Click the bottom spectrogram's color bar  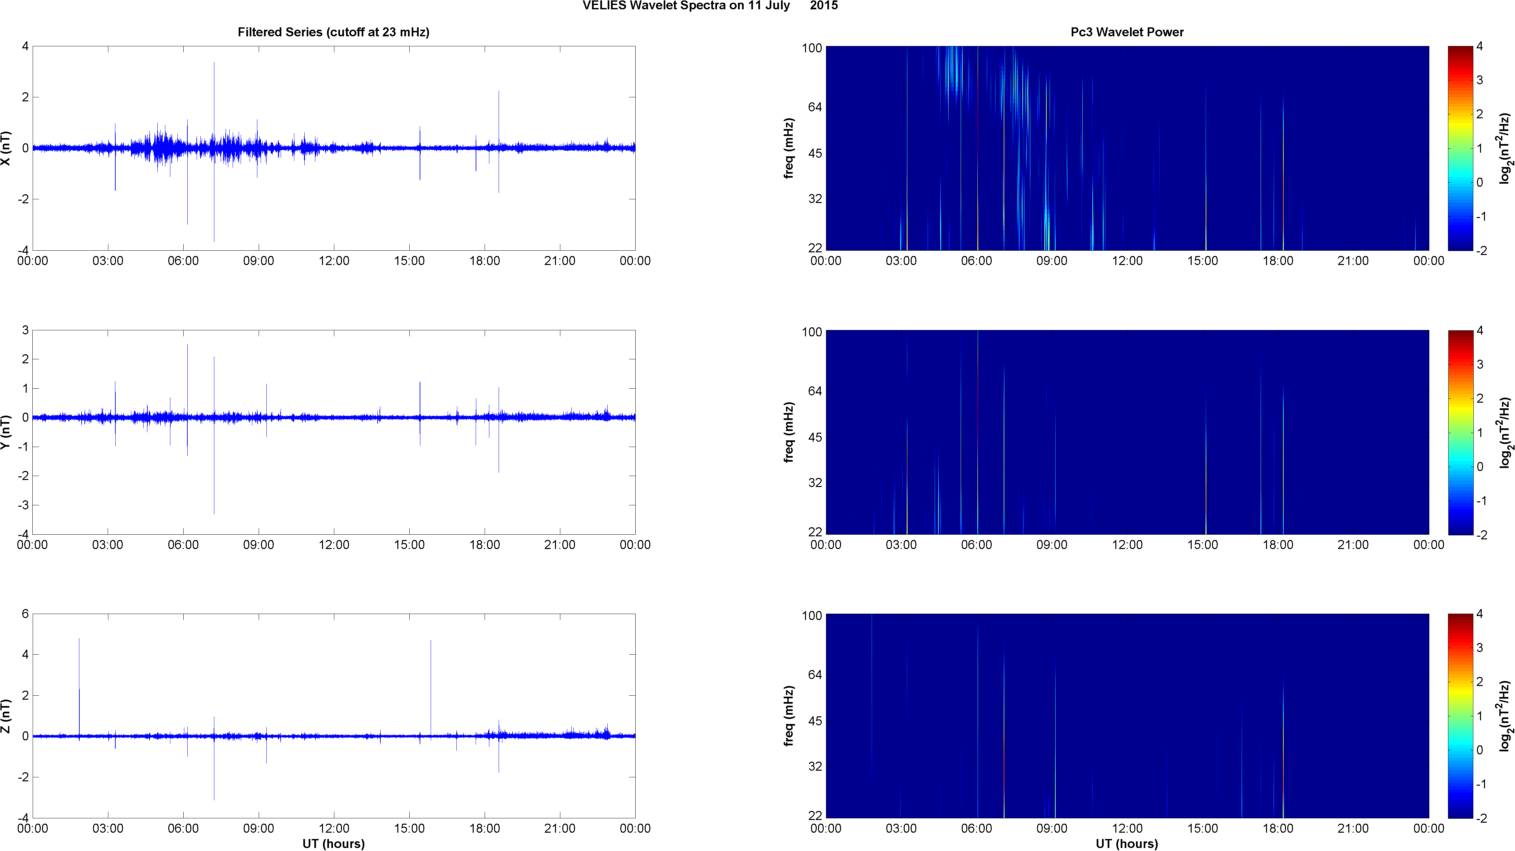(1460, 716)
